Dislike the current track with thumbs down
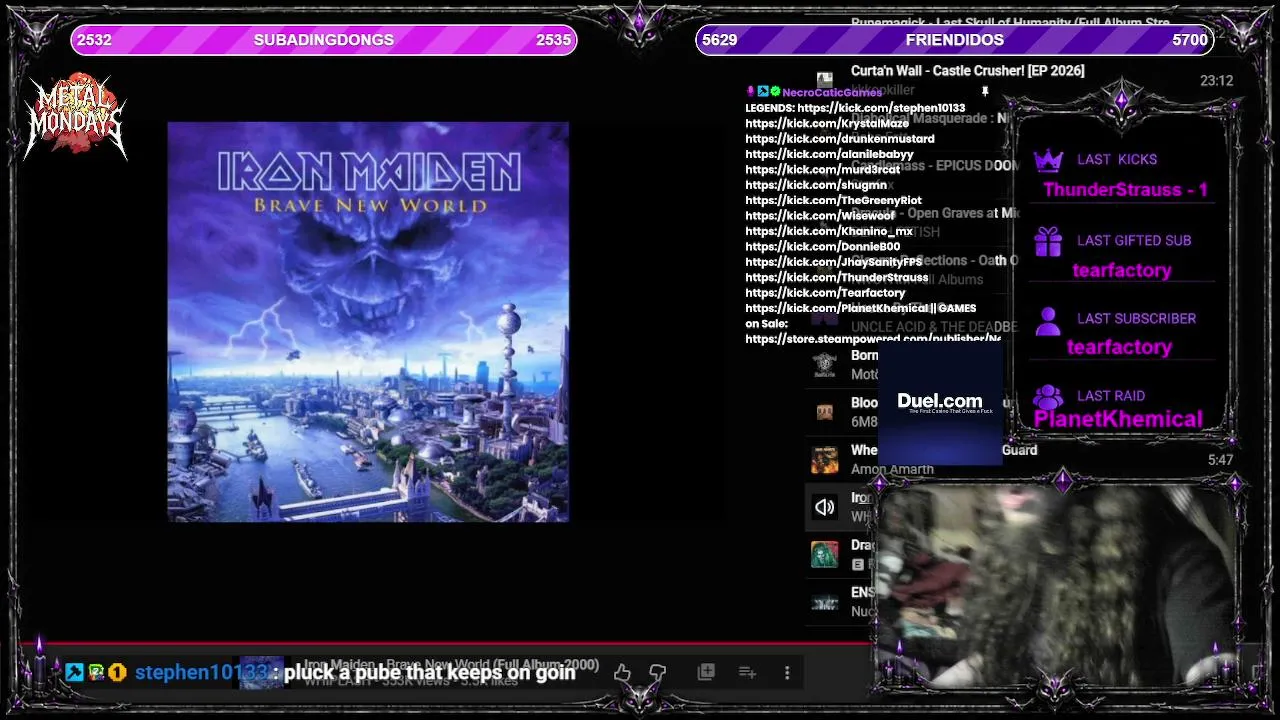Screen dimensions: 1280x720 point(657,673)
